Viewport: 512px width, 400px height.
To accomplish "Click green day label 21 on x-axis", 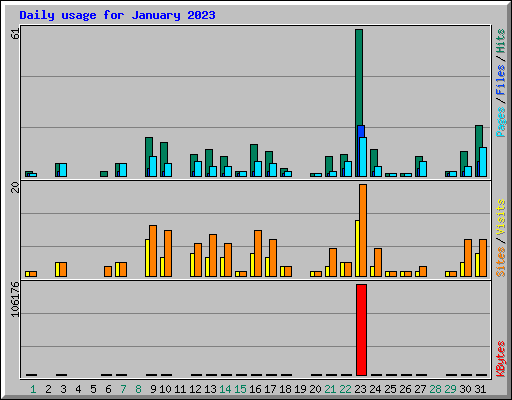I will click(330, 389).
